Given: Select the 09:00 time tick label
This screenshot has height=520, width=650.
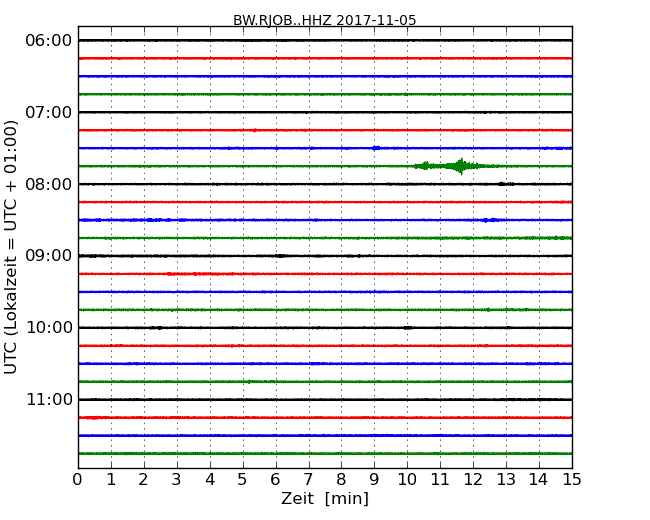Looking at the screenshot, I should pos(49,256).
